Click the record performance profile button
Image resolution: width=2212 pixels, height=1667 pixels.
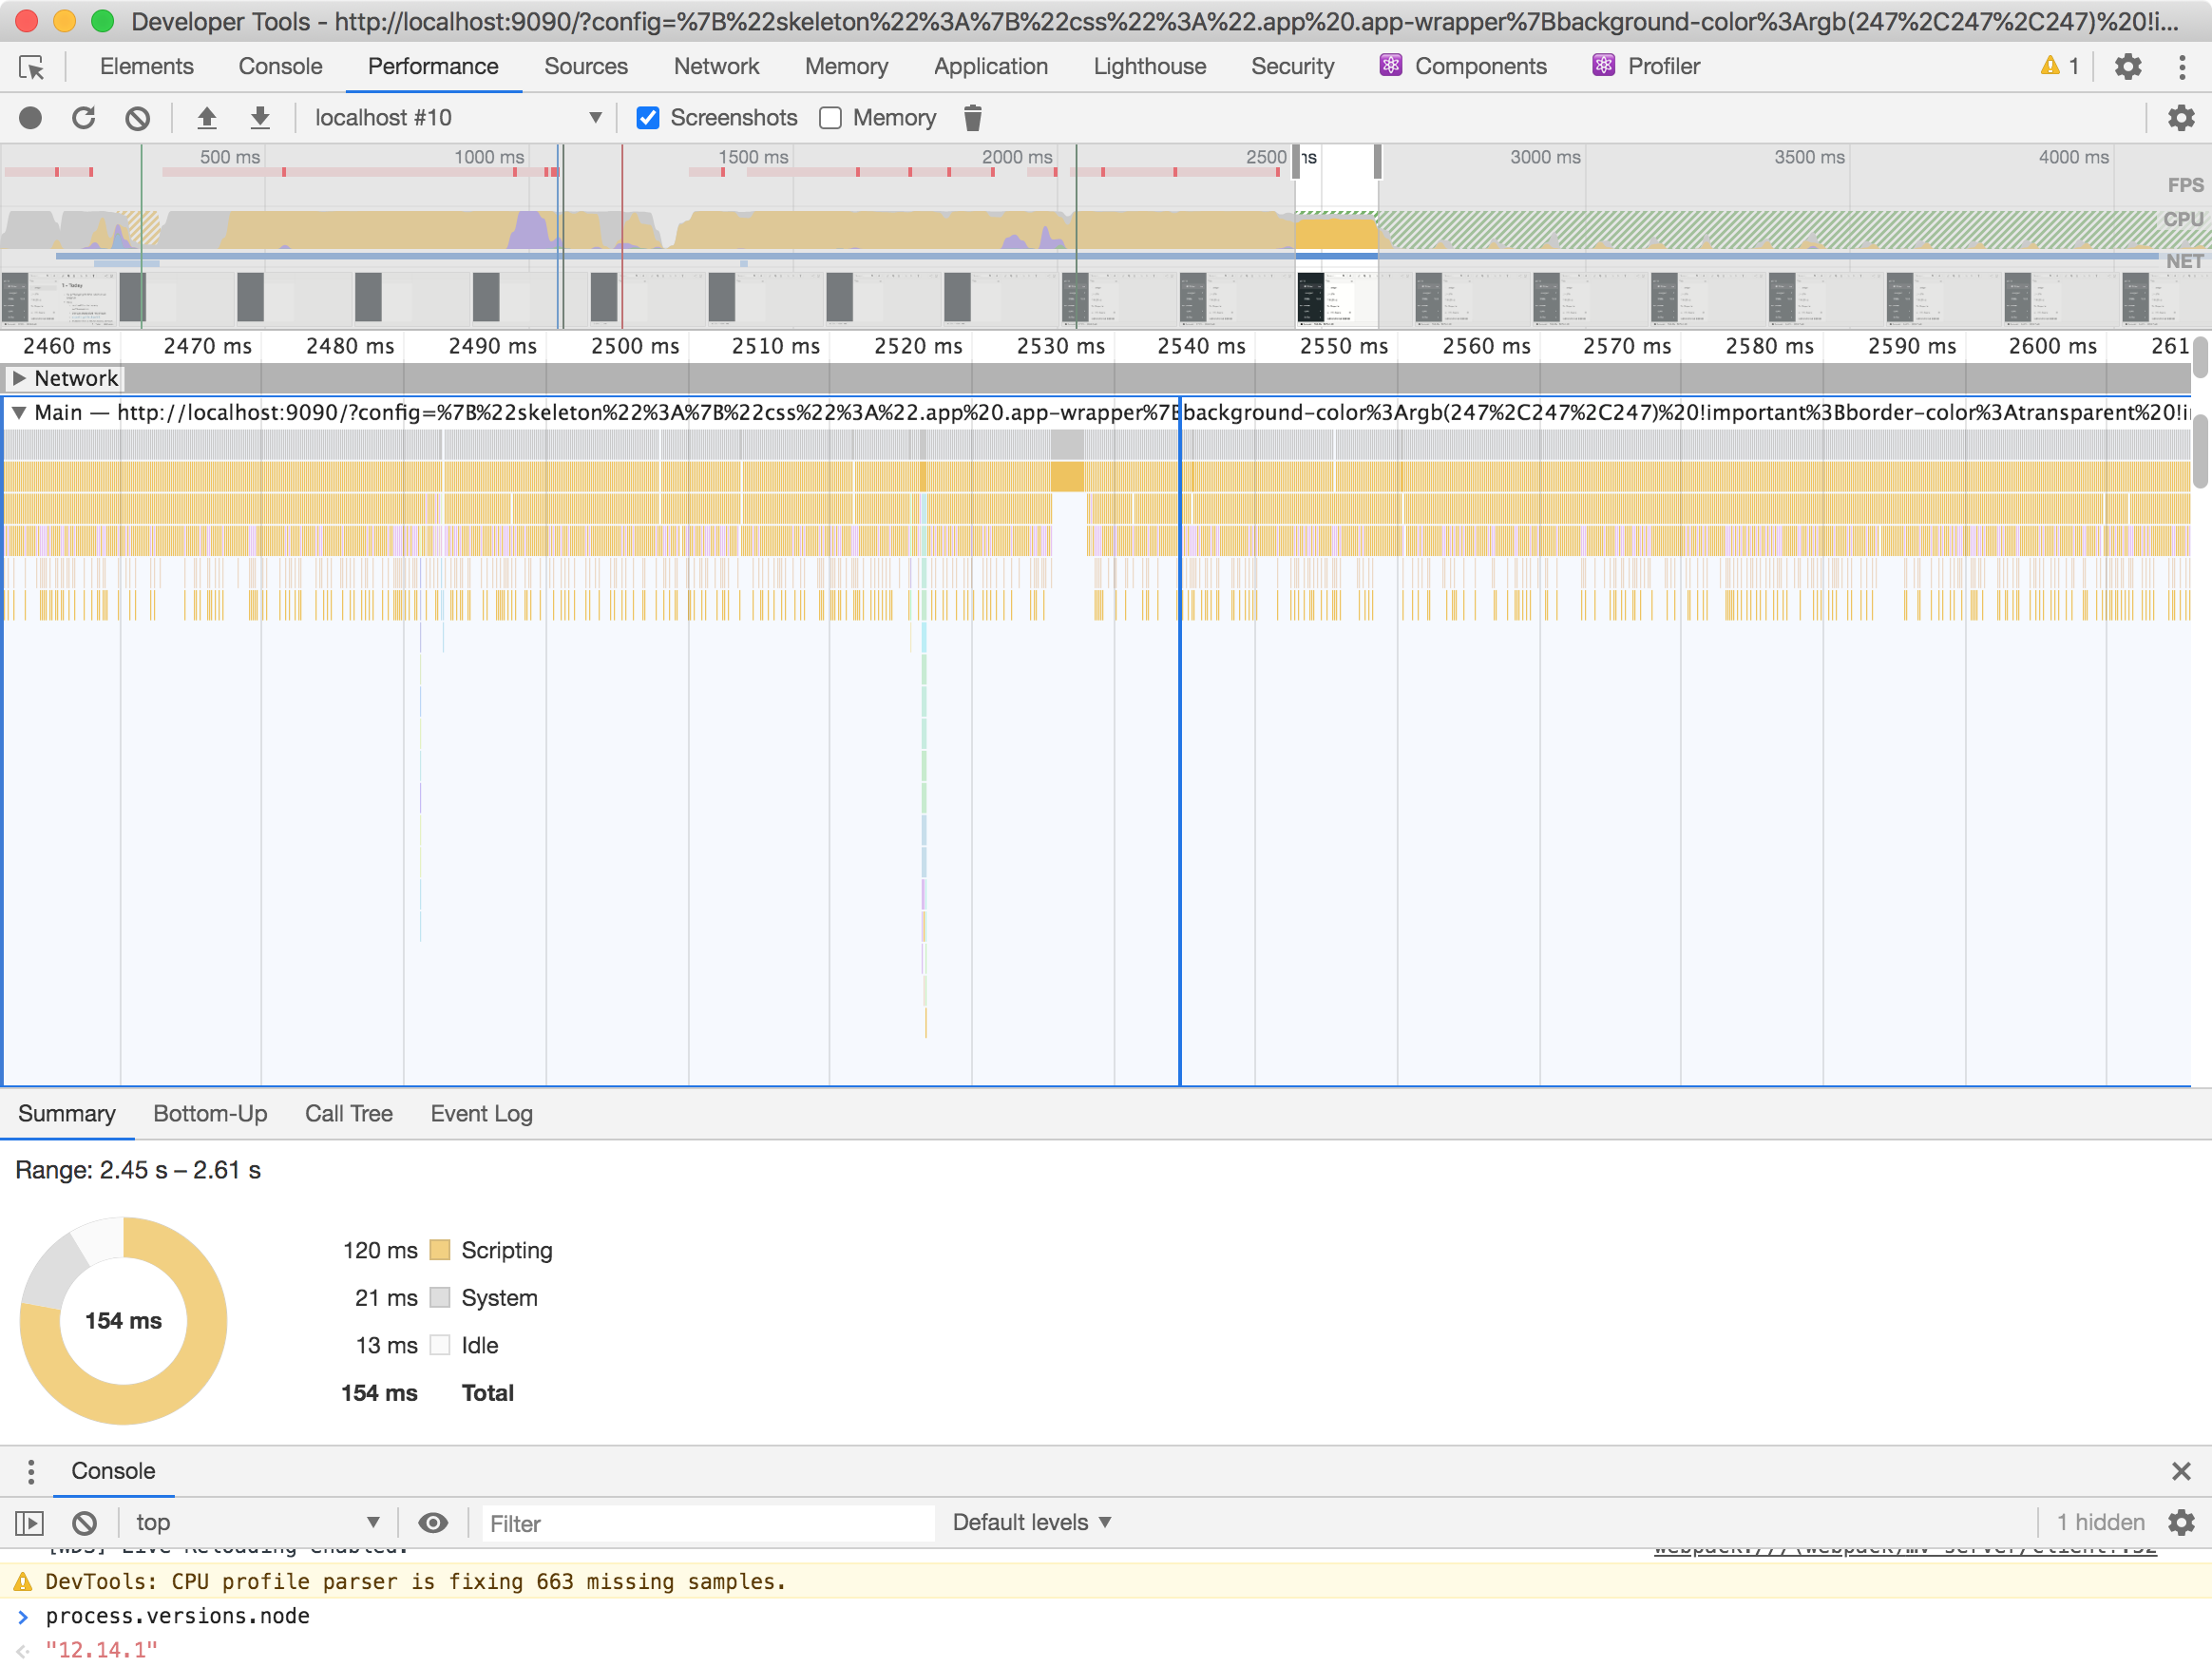(x=30, y=118)
